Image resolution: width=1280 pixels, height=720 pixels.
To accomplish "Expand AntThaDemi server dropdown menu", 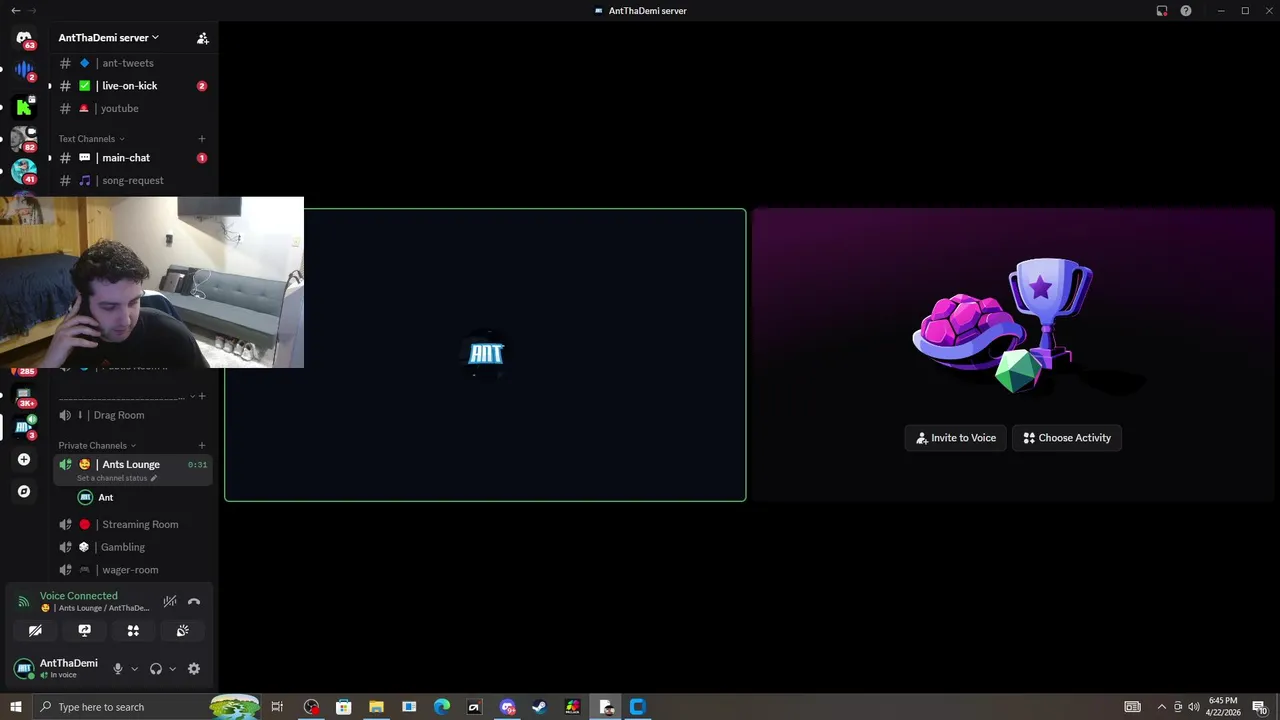I will [x=109, y=38].
